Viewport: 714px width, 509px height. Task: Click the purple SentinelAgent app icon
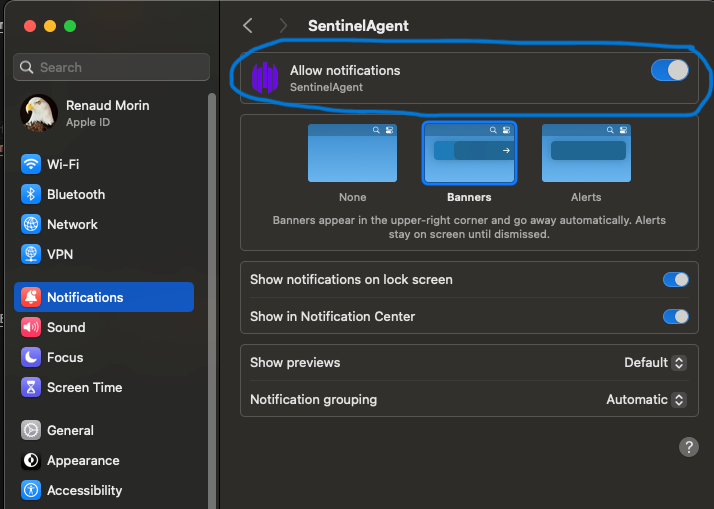click(x=265, y=78)
